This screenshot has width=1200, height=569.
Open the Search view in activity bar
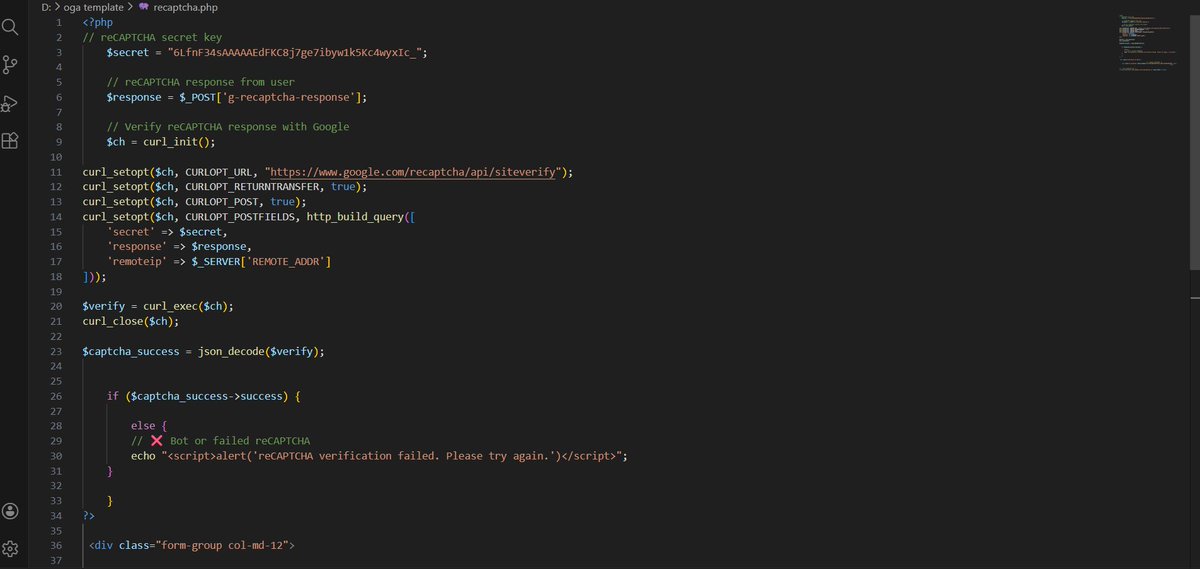coord(10,26)
